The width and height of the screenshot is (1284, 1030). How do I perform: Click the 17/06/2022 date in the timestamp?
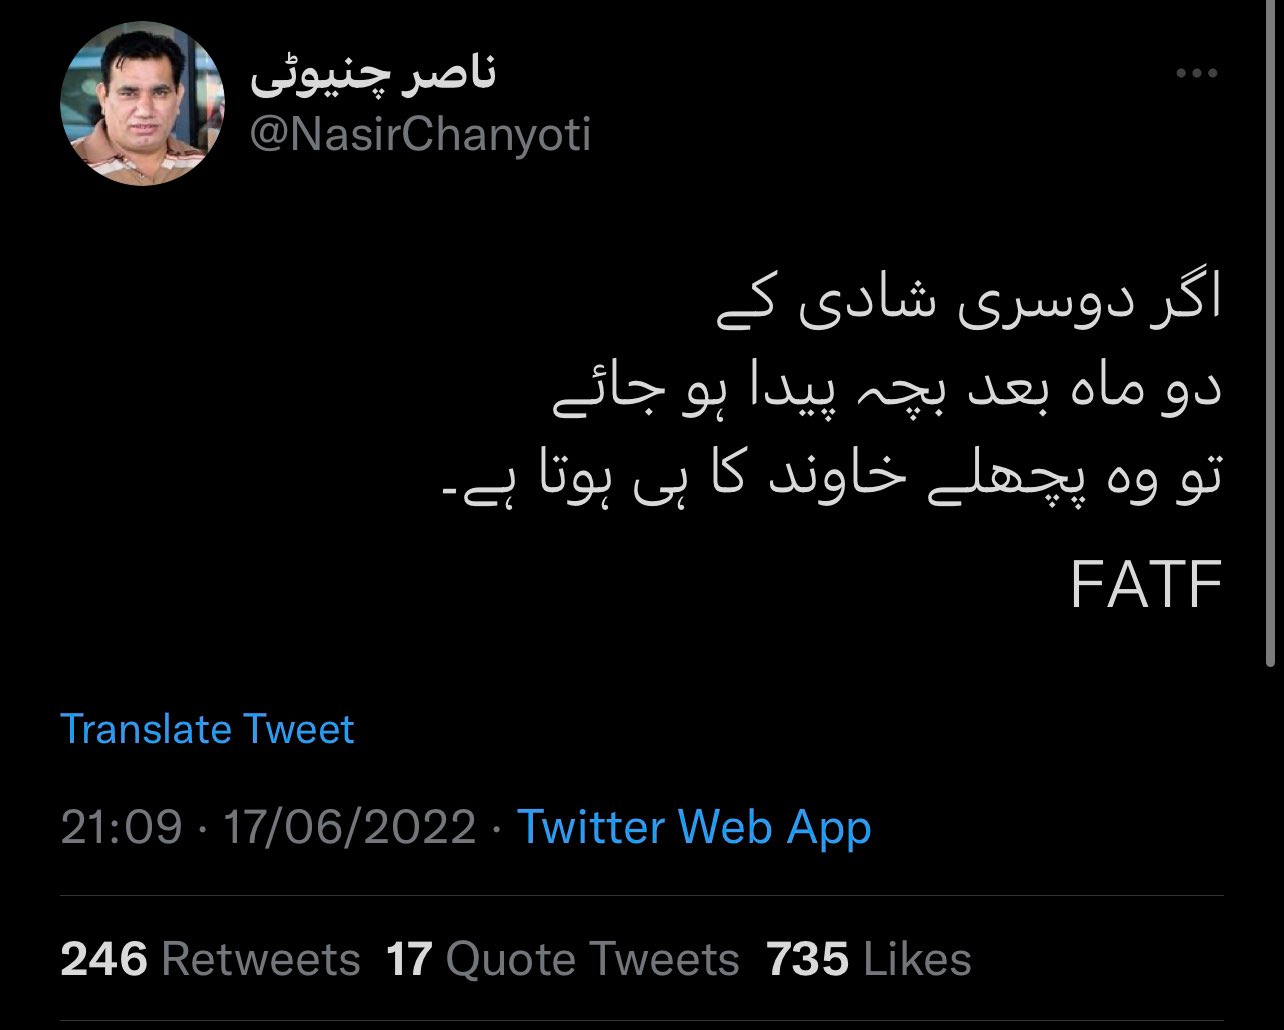pos(349,828)
